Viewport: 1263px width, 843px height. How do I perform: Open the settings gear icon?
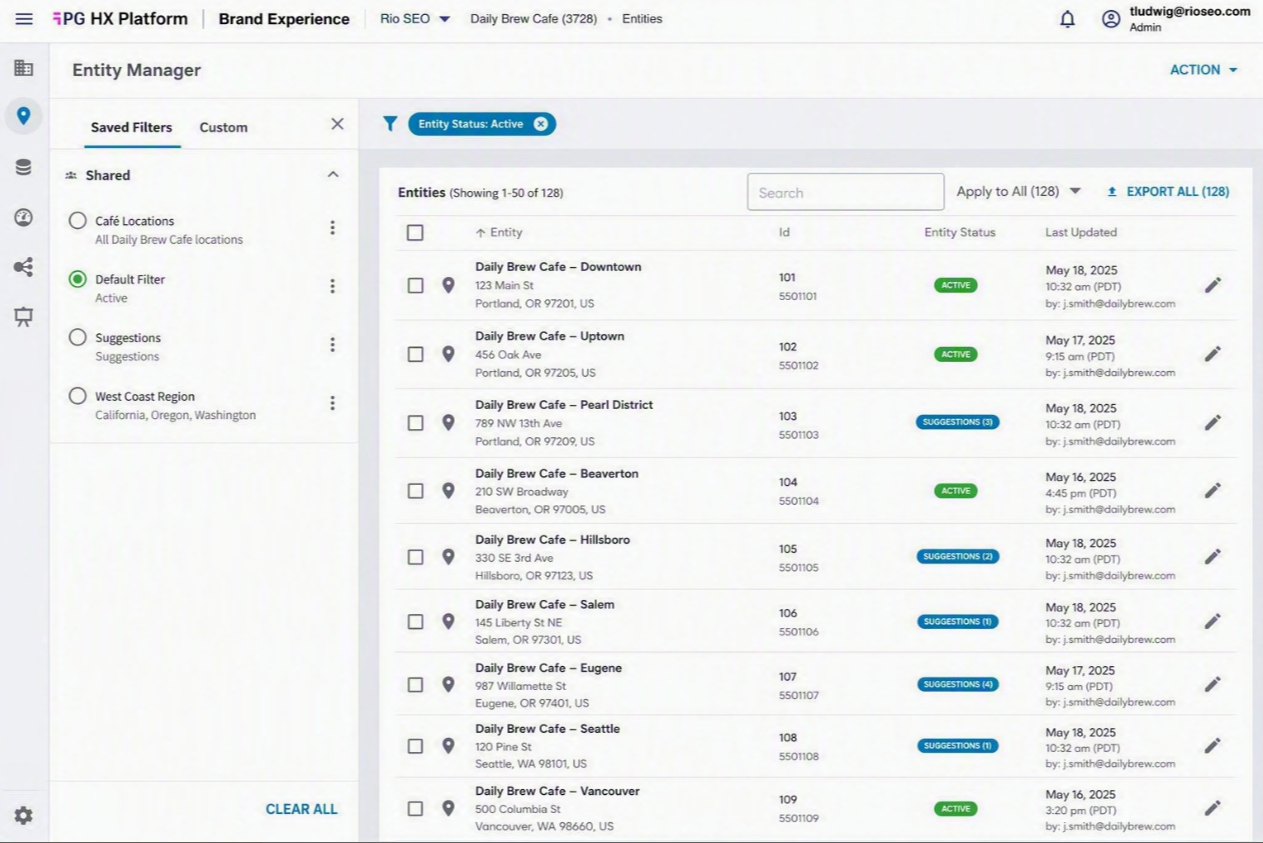(23, 815)
